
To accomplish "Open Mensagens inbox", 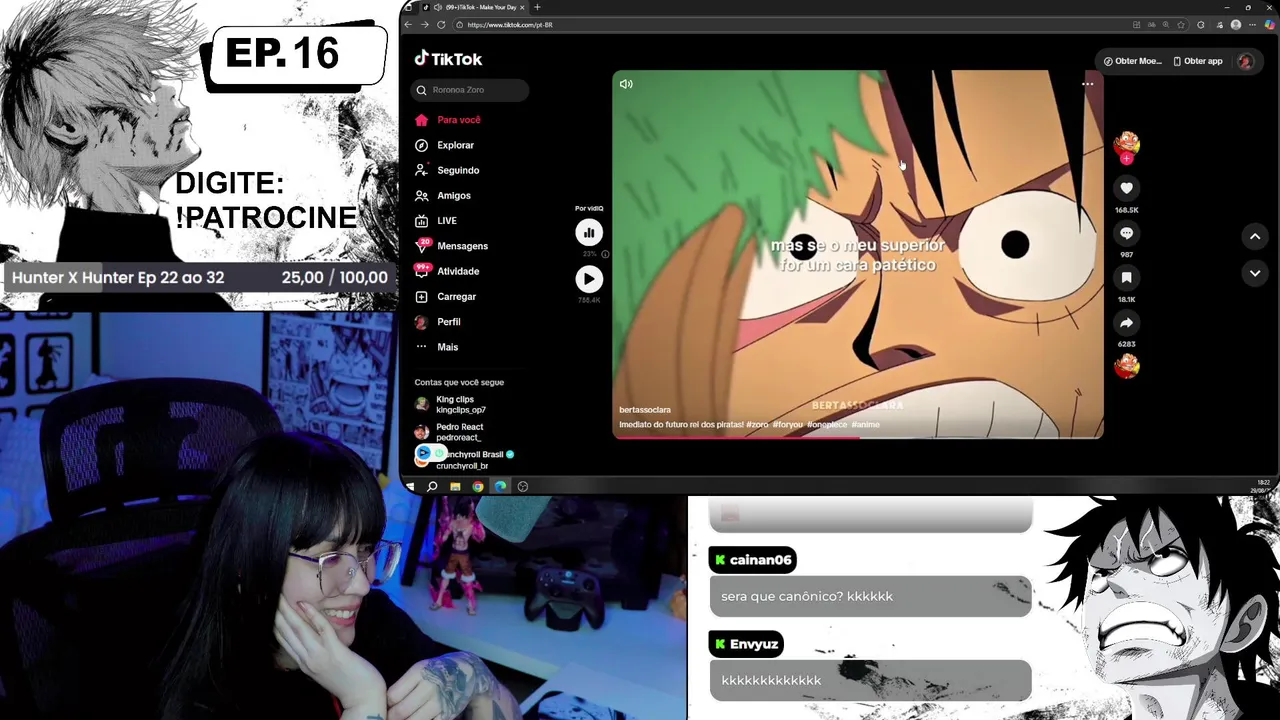I will coord(462,246).
